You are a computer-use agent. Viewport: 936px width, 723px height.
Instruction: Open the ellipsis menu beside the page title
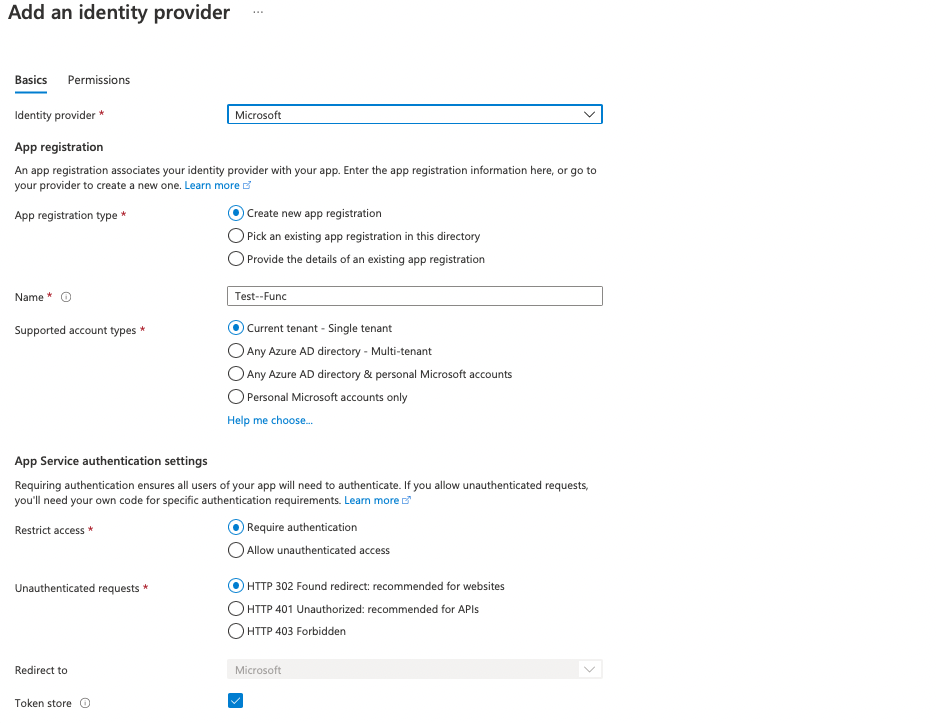(x=258, y=13)
